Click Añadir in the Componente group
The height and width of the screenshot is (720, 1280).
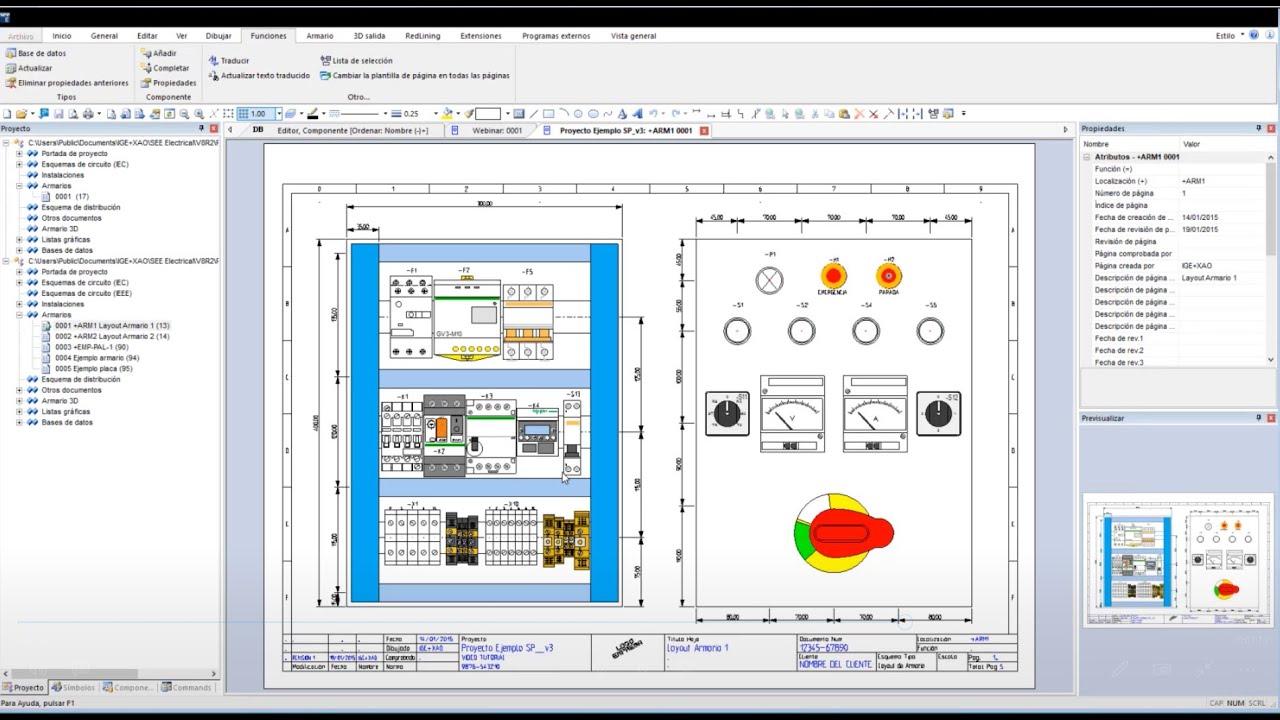(x=159, y=53)
